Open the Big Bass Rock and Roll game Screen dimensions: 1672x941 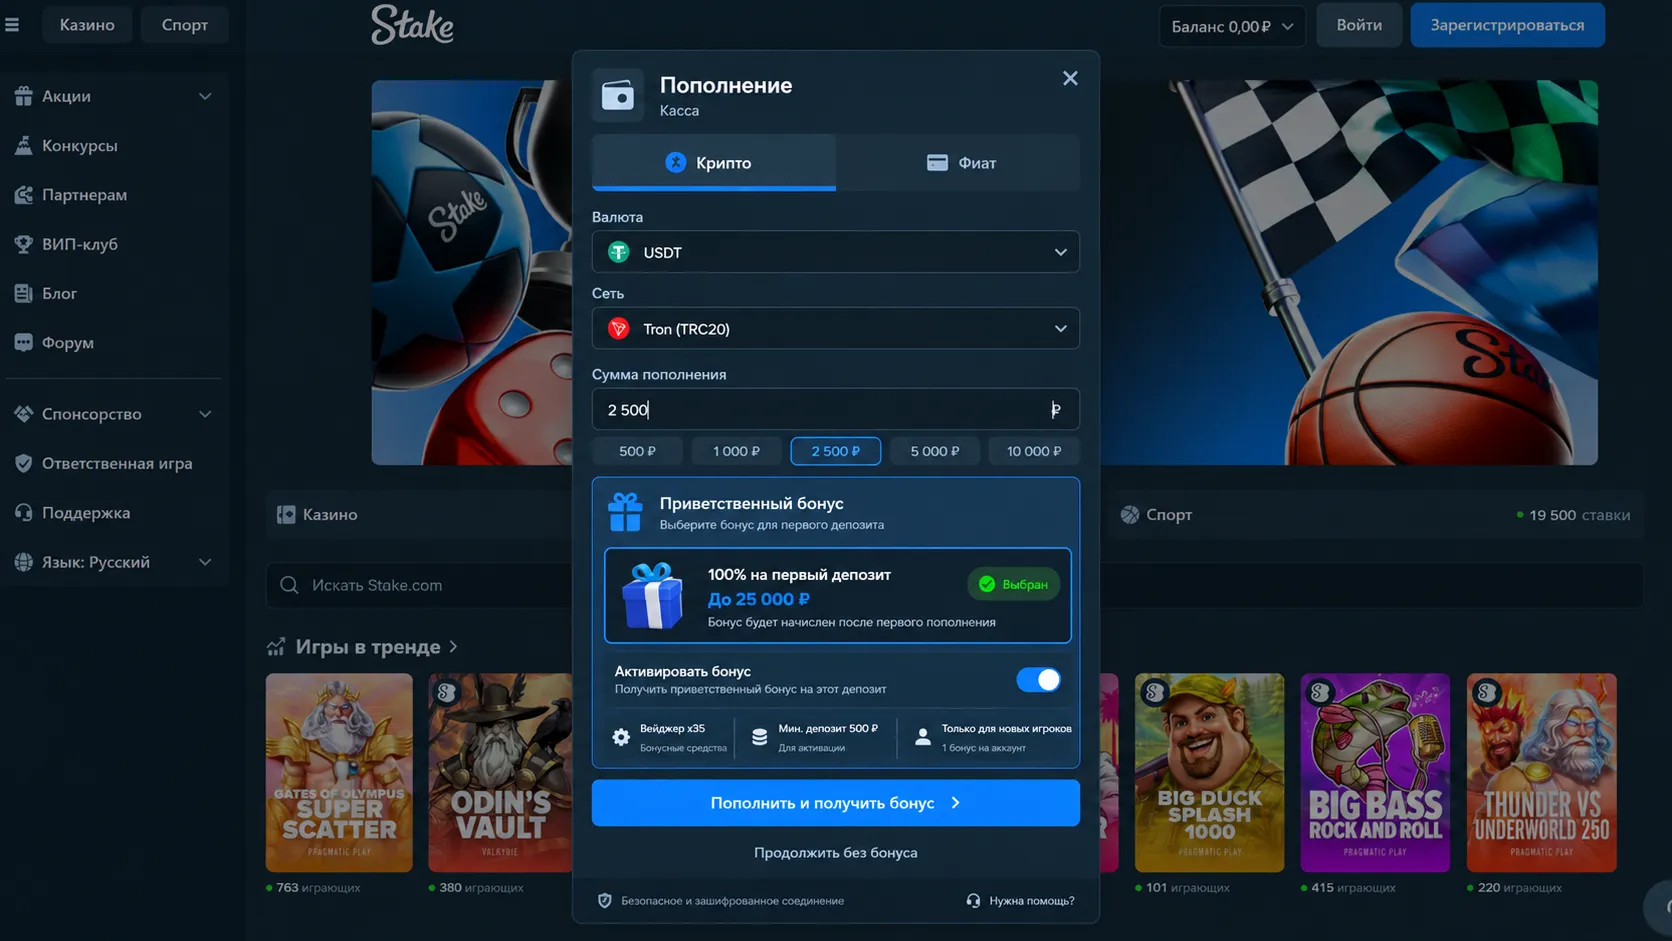coord(1375,772)
